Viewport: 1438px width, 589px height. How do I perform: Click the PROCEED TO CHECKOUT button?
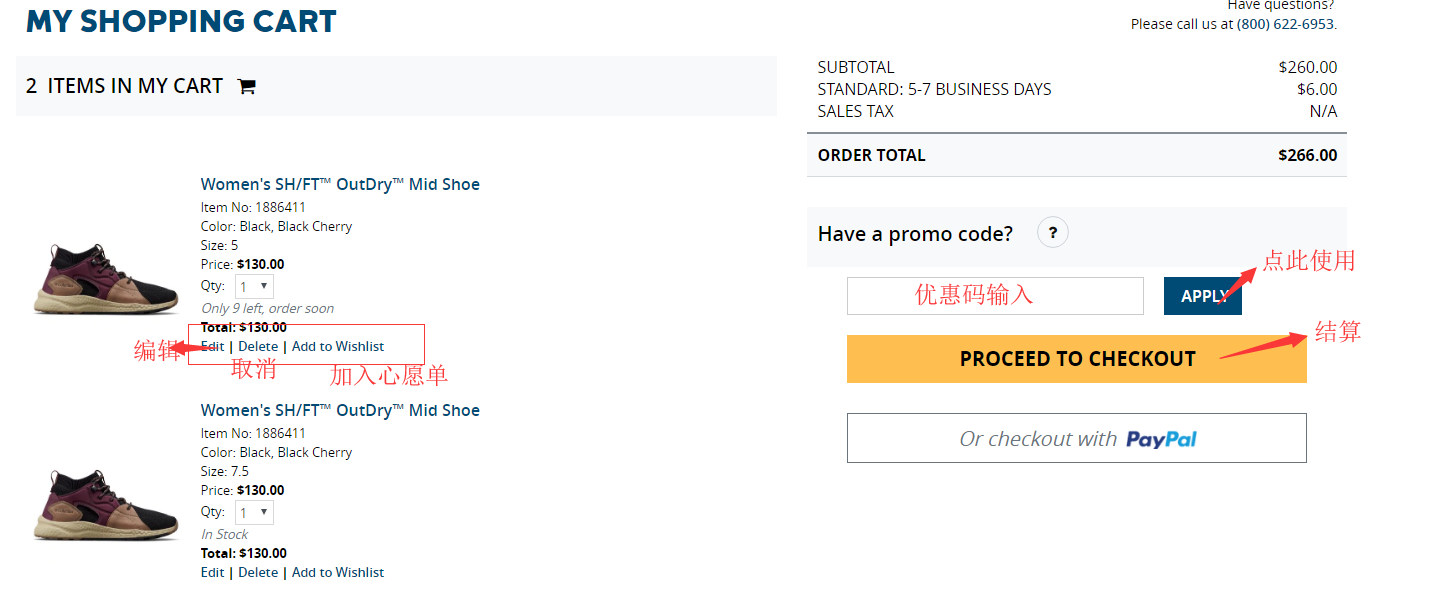pyautogui.click(x=1076, y=359)
